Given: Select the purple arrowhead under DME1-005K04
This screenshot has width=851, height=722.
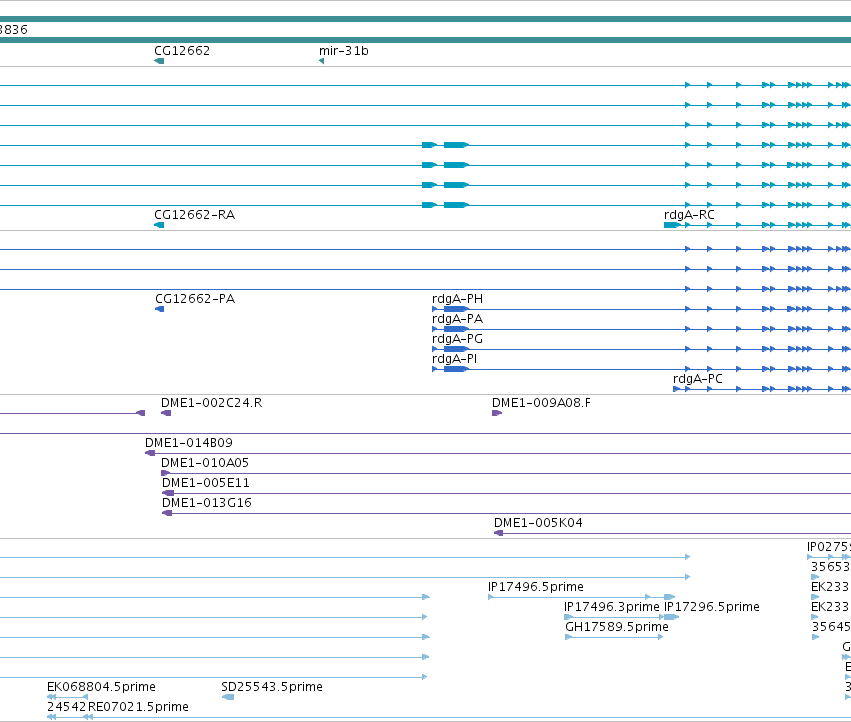Looking at the screenshot, I should (x=498, y=533).
